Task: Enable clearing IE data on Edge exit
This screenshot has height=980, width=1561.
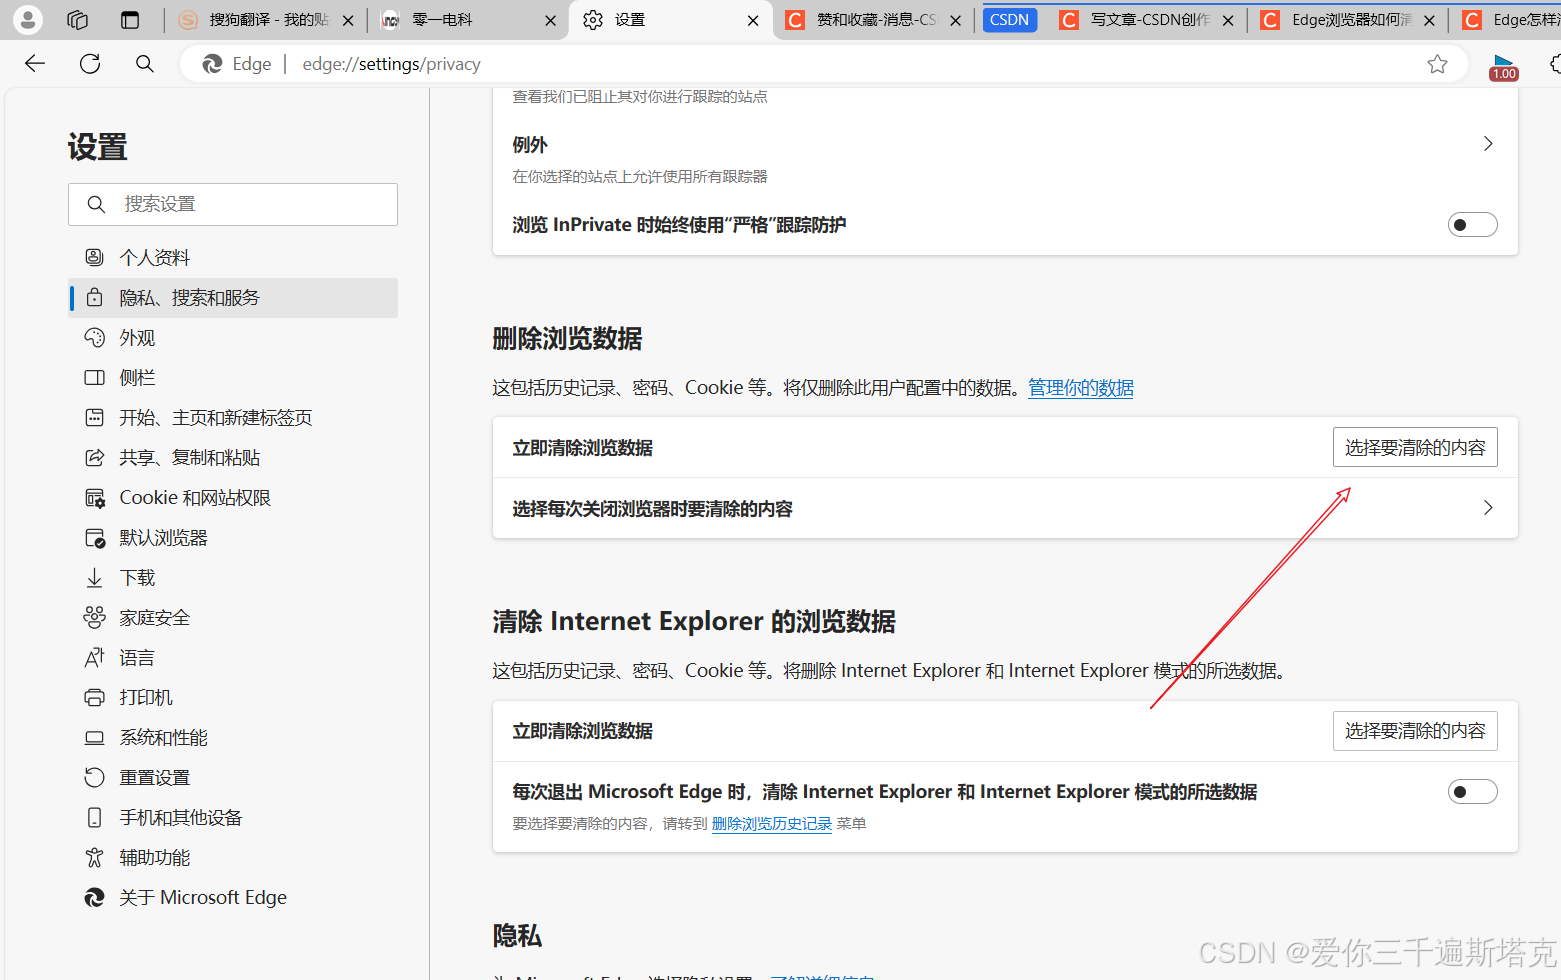Action: pyautogui.click(x=1472, y=791)
